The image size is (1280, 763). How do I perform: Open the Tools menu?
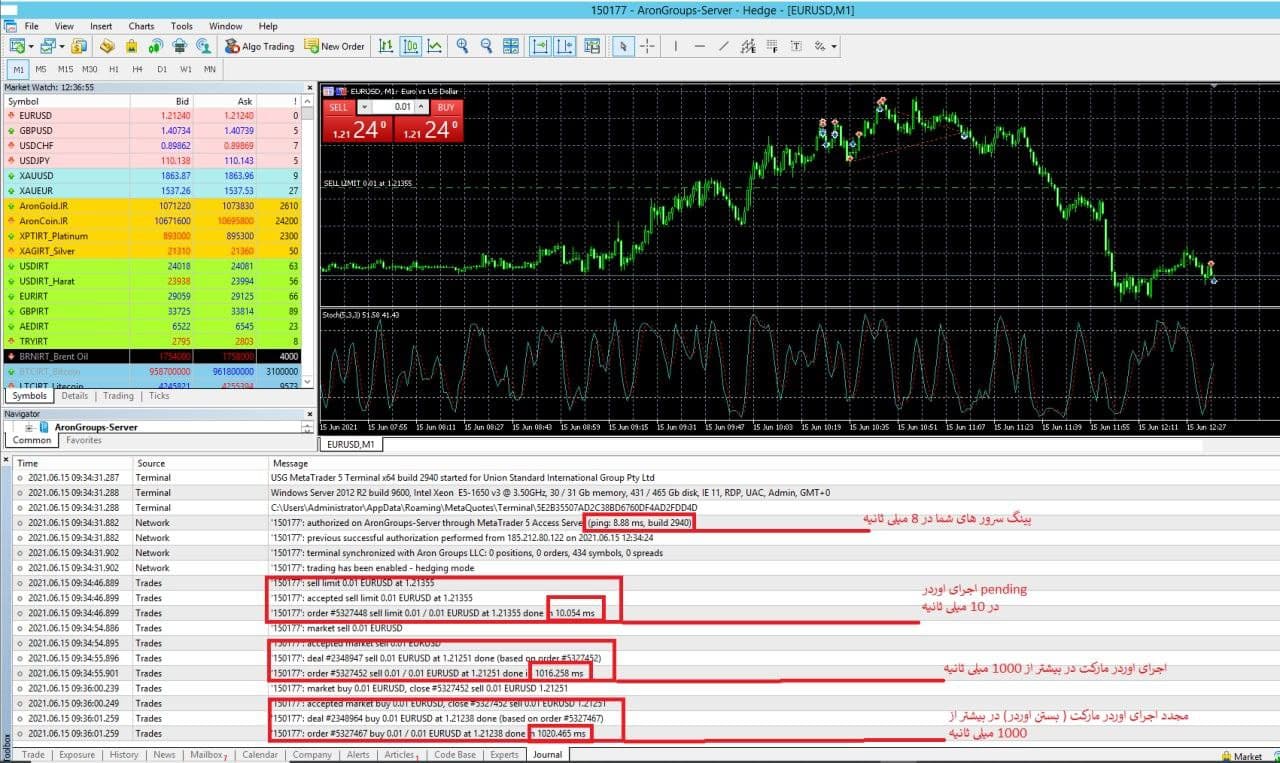(182, 26)
